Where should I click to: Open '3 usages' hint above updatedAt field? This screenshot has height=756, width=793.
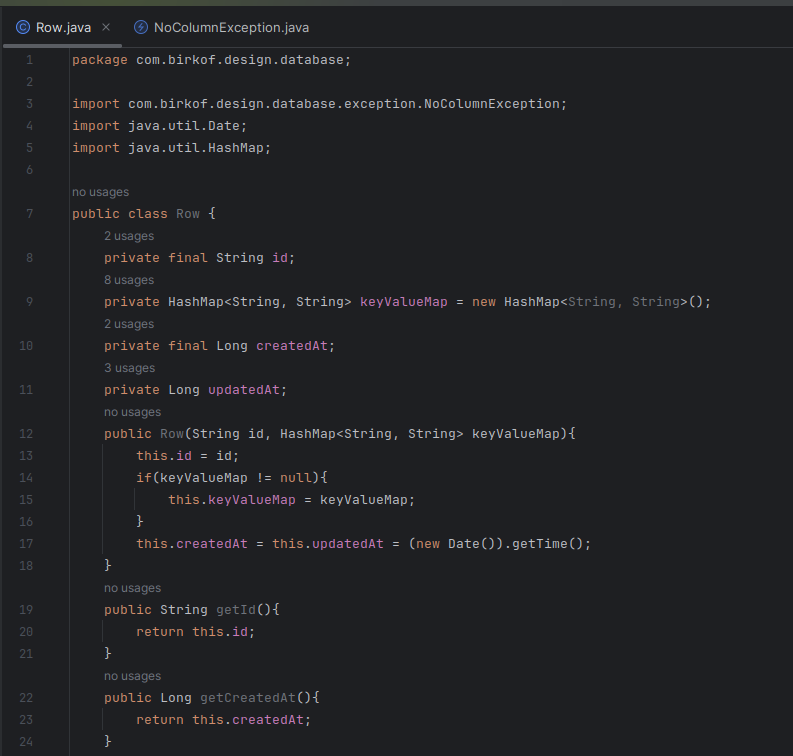pos(129,368)
